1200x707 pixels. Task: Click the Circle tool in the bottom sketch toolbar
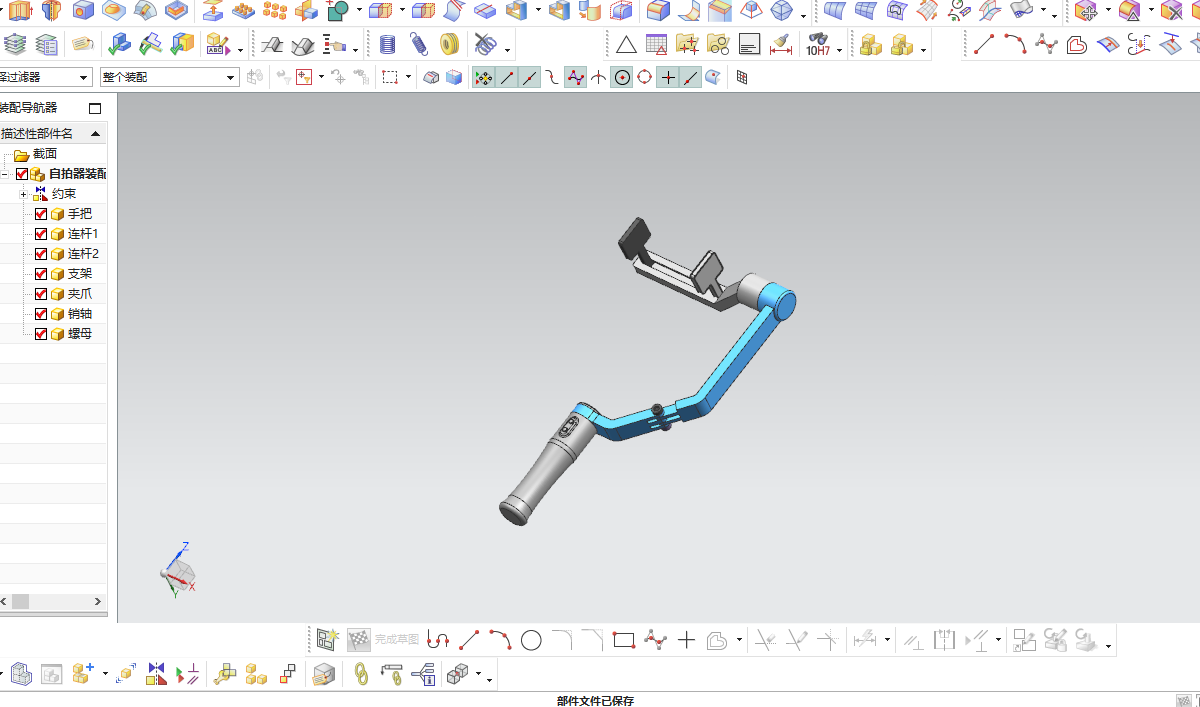click(531, 640)
